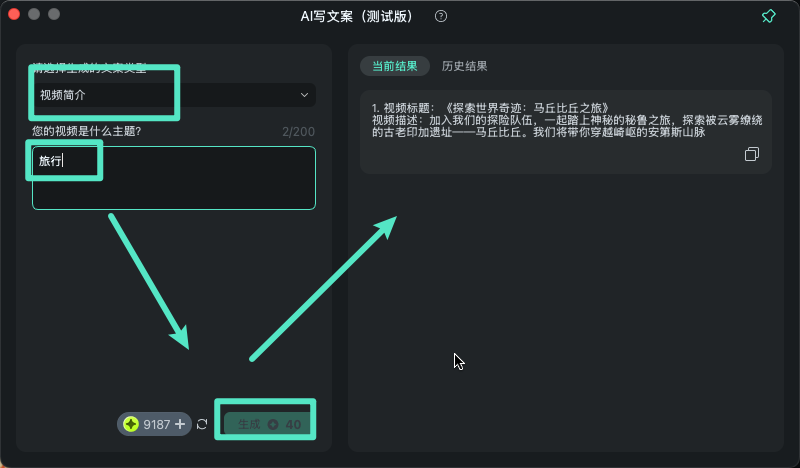Click the 2/200 character counter
This screenshot has width=800, height=468.
[x=298, y=132]
